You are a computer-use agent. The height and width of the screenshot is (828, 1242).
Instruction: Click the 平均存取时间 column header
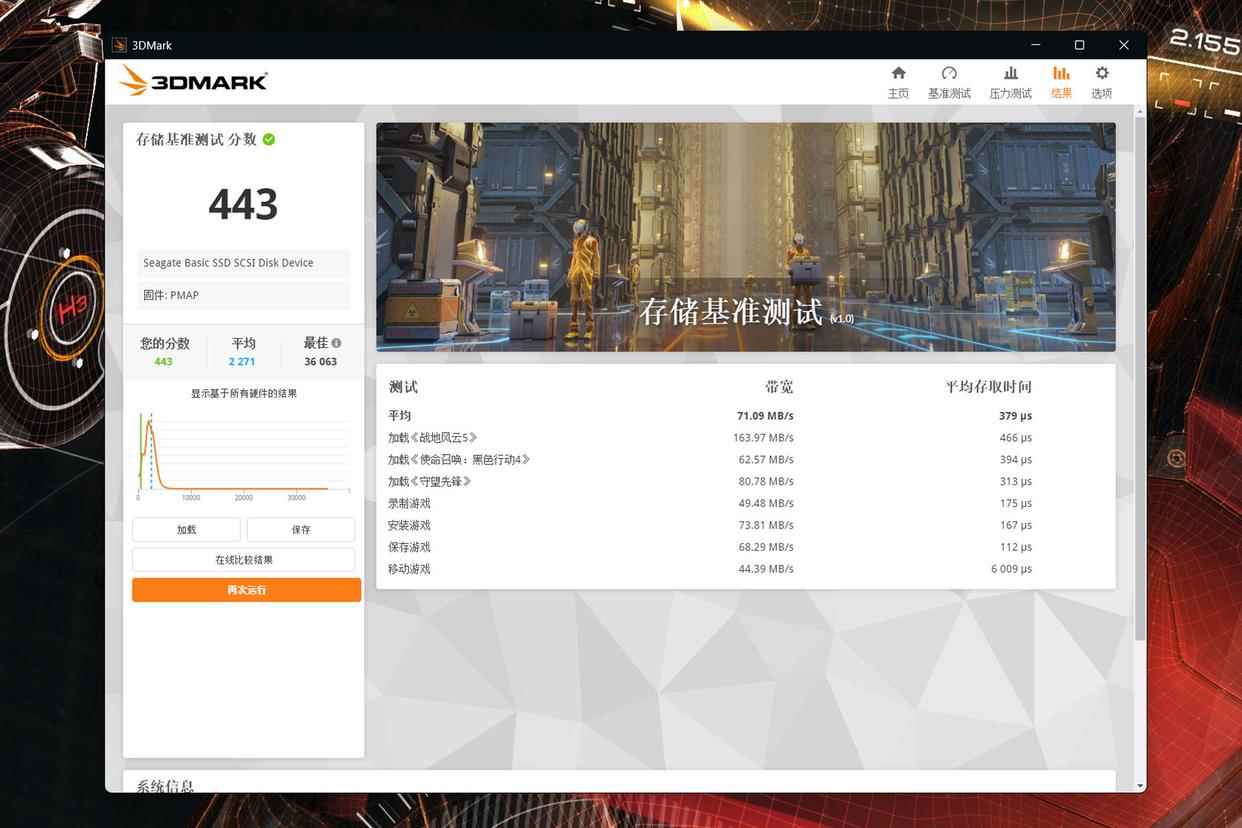point(989,387)
